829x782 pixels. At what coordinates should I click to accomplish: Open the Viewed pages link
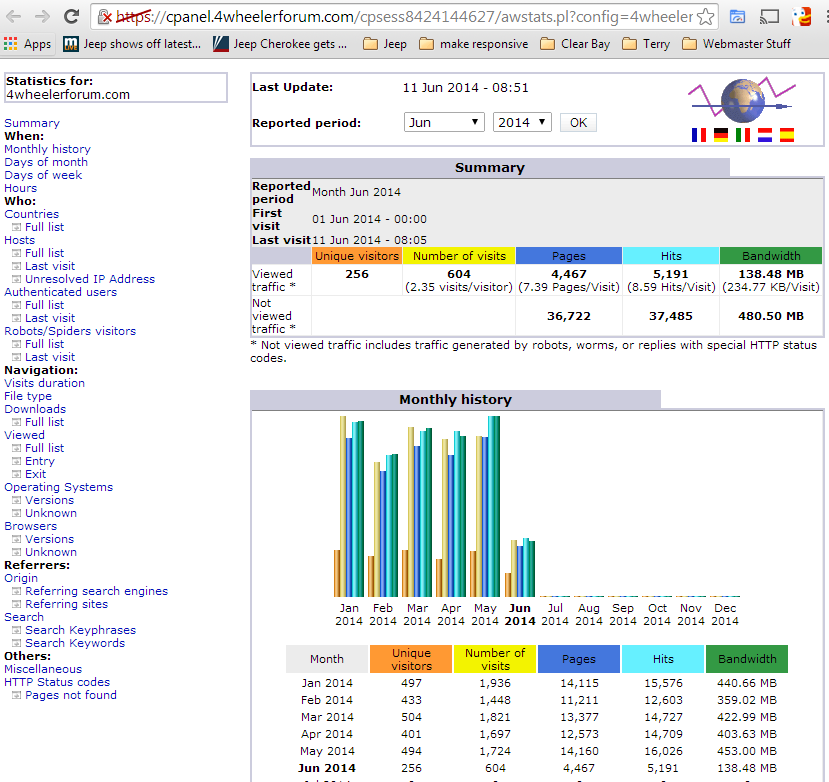(24, 435)
